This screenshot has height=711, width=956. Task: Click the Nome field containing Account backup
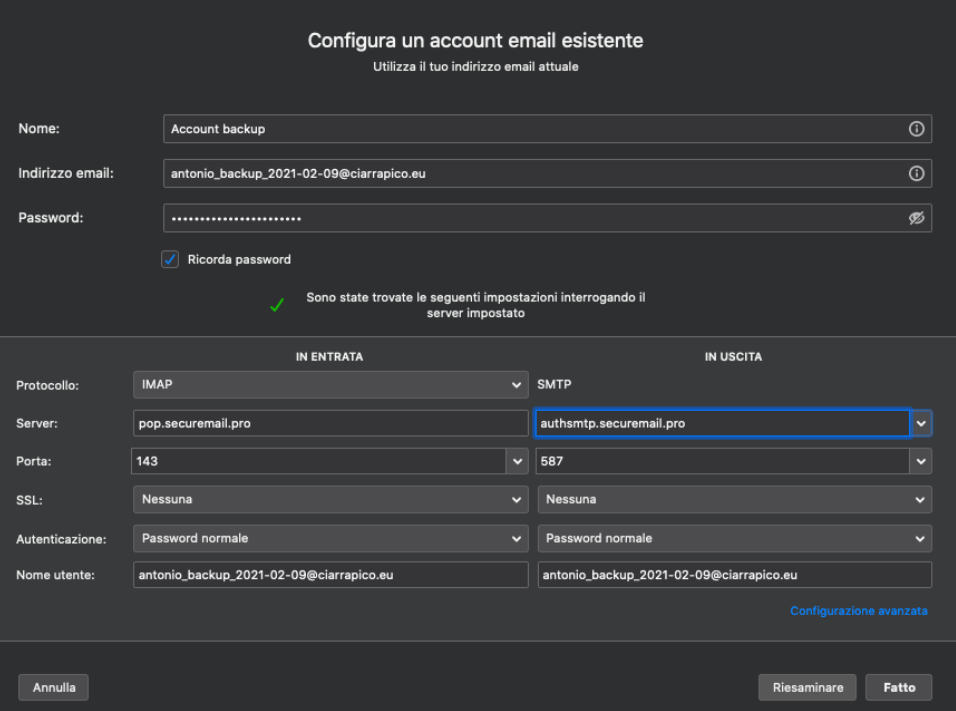(530, 129)
